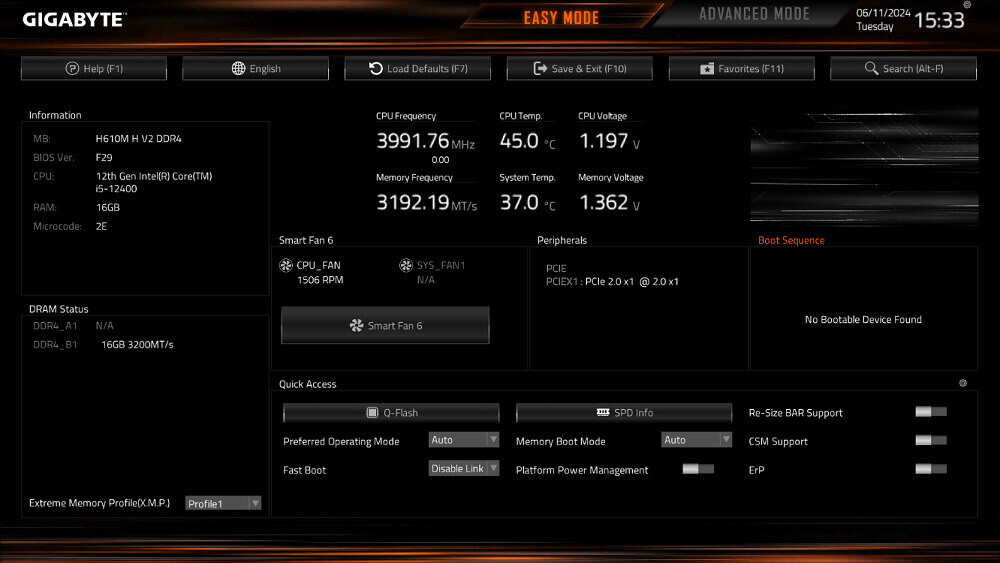The width and height of the screenshot is (1000, 563).
Task: Click the DDR4_A1 N/A entry
Action: click(x=73, y=326)
